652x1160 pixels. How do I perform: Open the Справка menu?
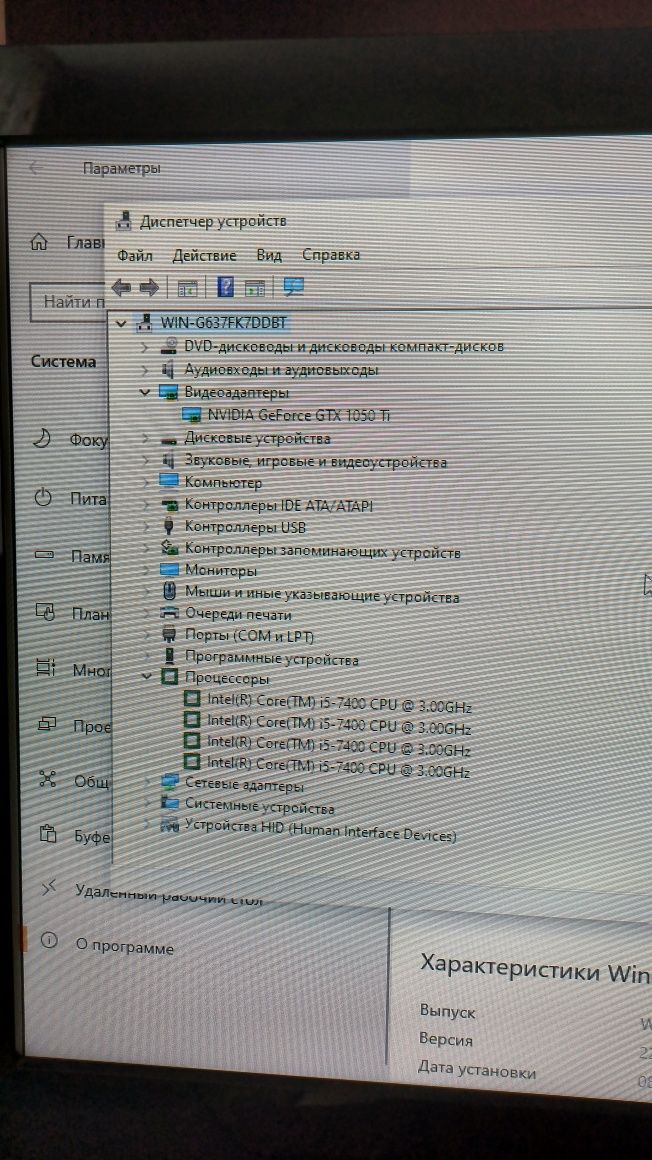(x=331, y=254)
